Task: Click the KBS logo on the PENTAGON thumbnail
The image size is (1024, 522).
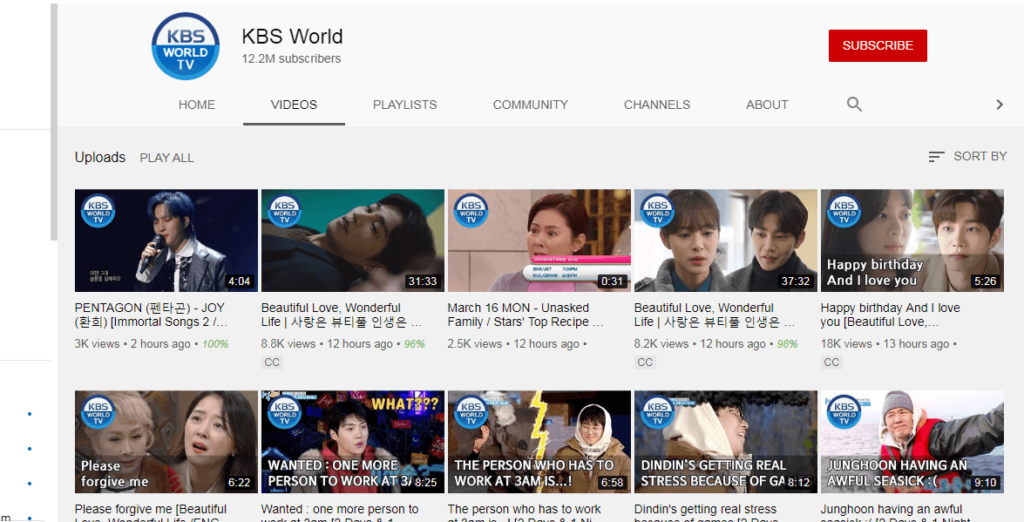Action: 98,210
